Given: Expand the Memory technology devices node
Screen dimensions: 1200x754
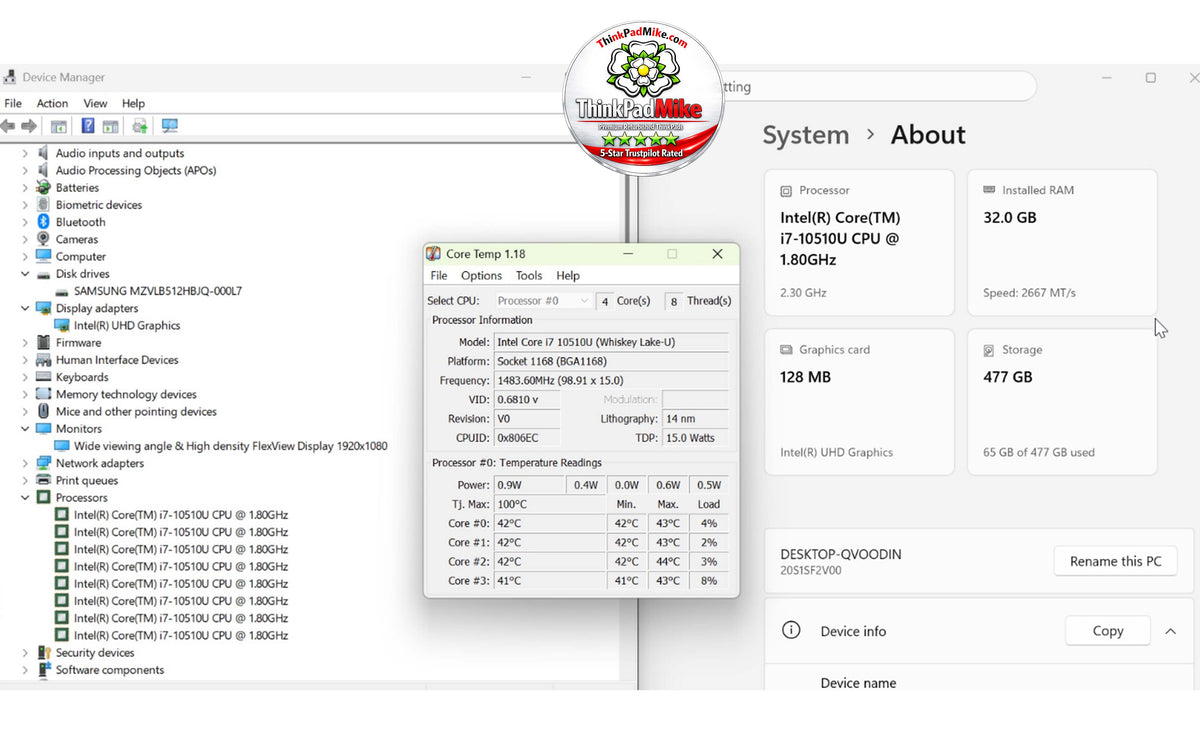Looking at the screenshot, I should [25, 394].
